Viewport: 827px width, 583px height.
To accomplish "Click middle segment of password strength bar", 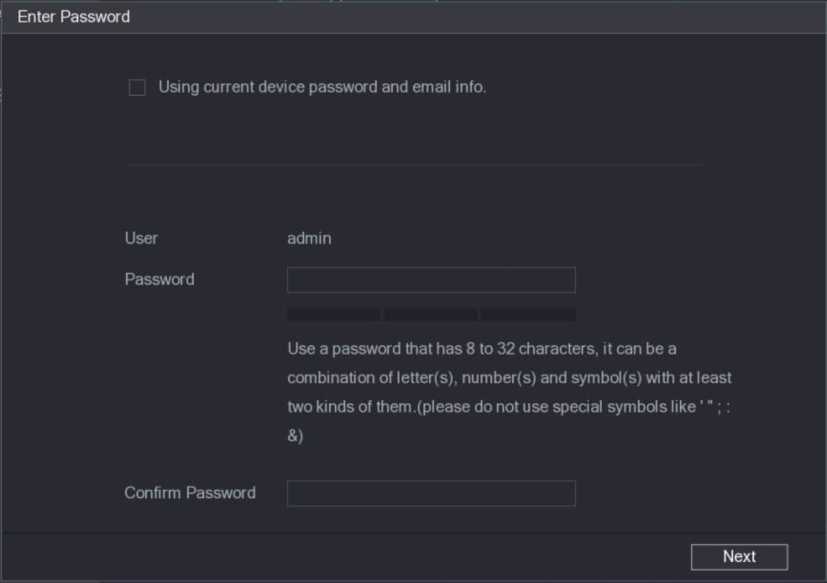I will point(431,315).
